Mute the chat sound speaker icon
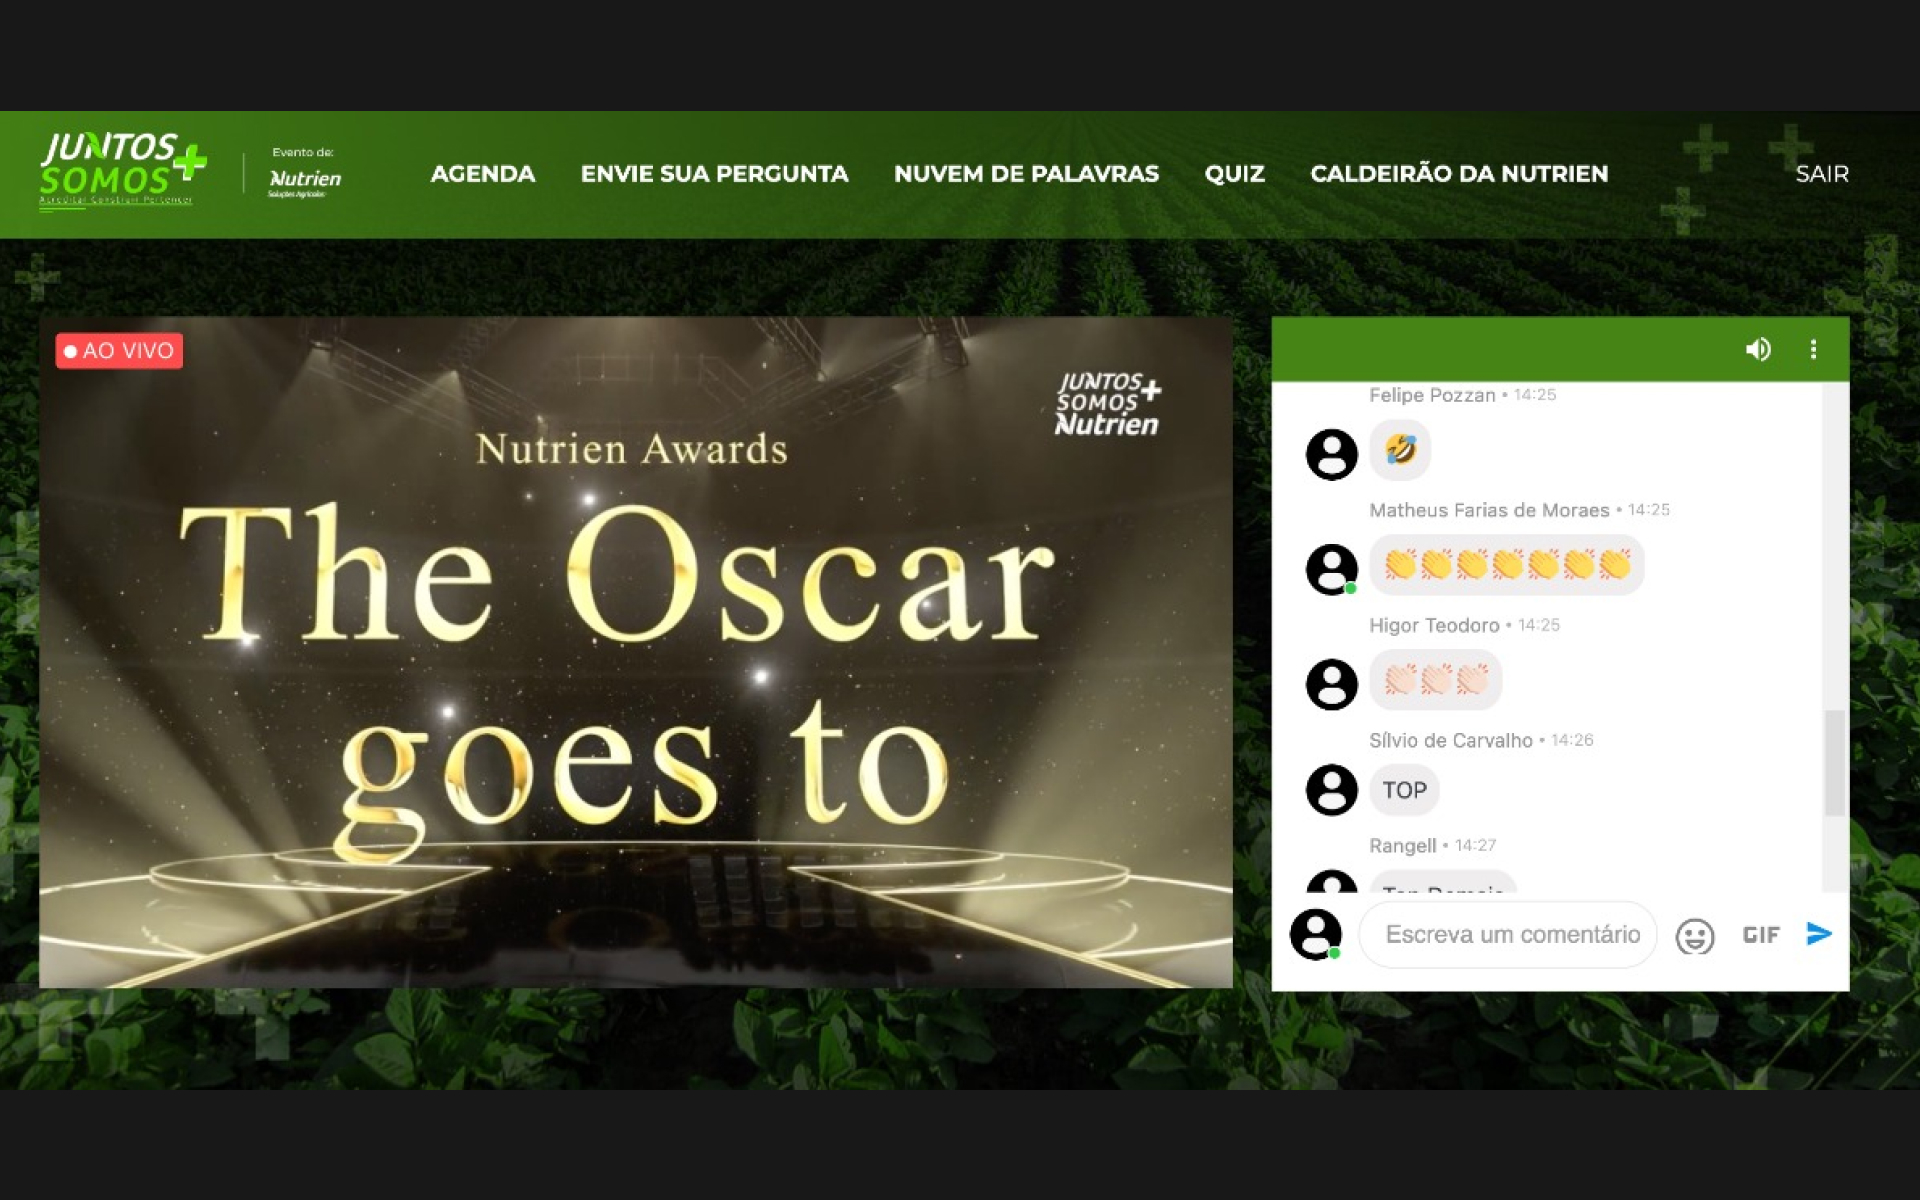This screenshot has width=1920, height=1200. [x=1757, y=349]
